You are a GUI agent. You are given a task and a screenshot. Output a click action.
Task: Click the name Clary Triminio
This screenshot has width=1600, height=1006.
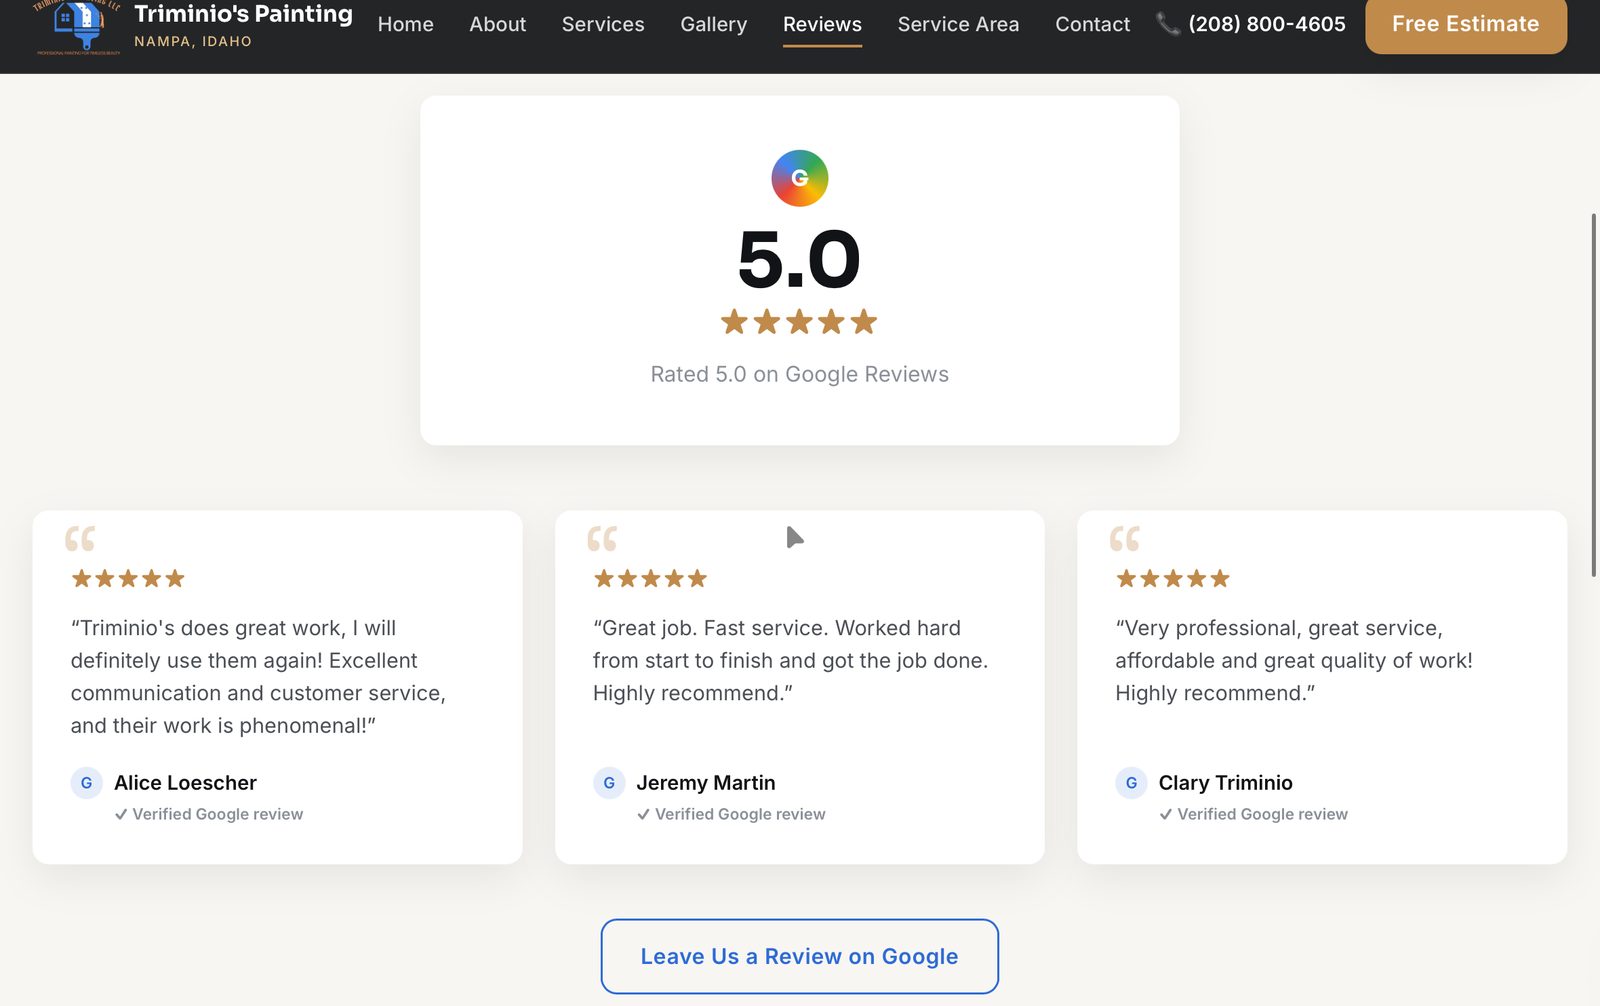1225,783
